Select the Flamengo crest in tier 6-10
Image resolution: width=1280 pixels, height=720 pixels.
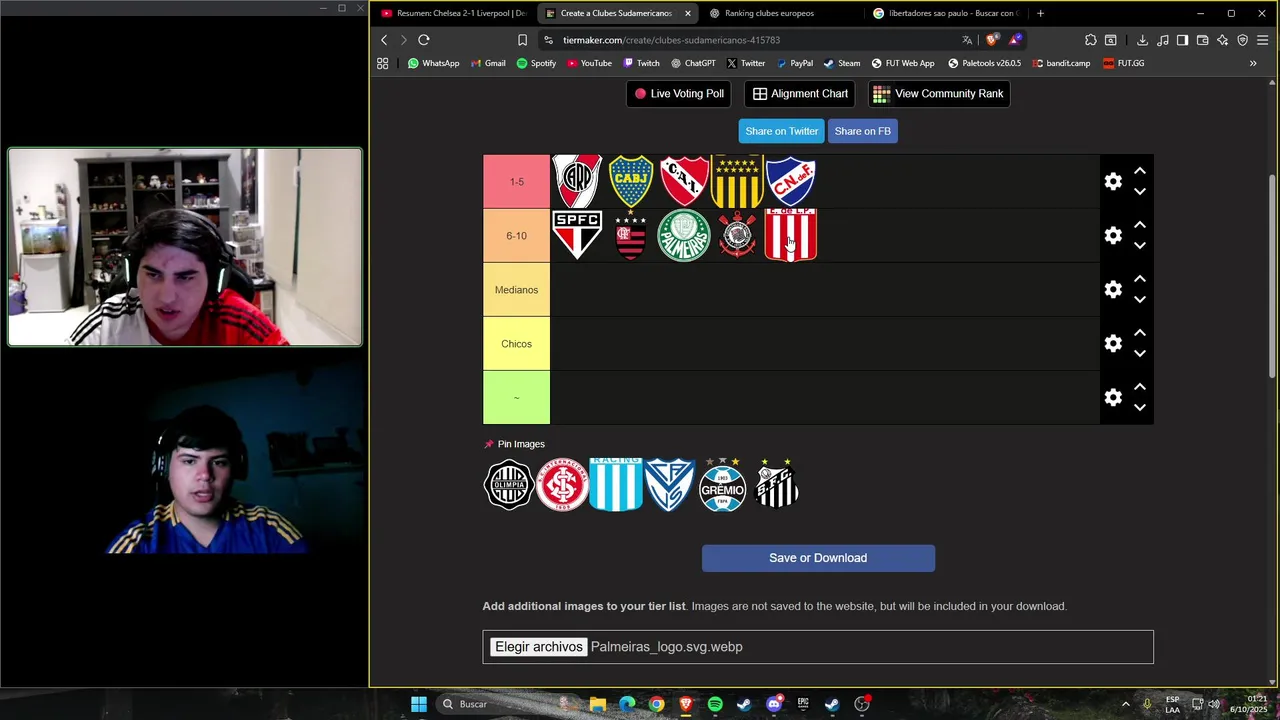pos(631,235)
